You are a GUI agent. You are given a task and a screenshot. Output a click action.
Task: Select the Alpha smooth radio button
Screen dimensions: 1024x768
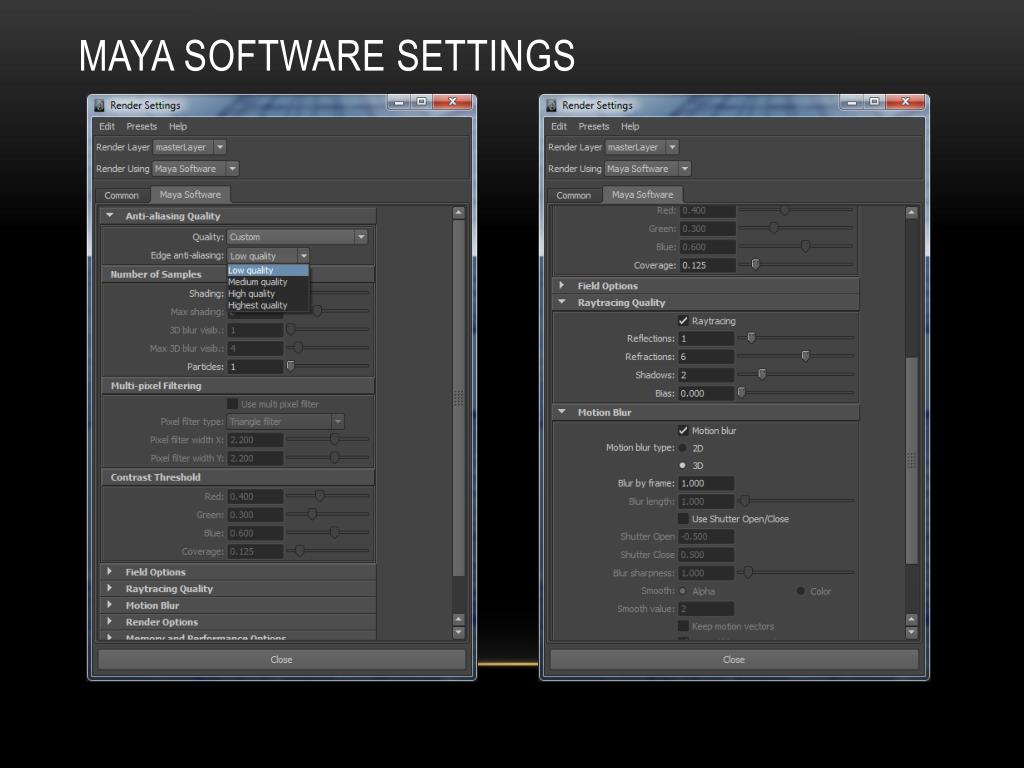click(682, 591)
